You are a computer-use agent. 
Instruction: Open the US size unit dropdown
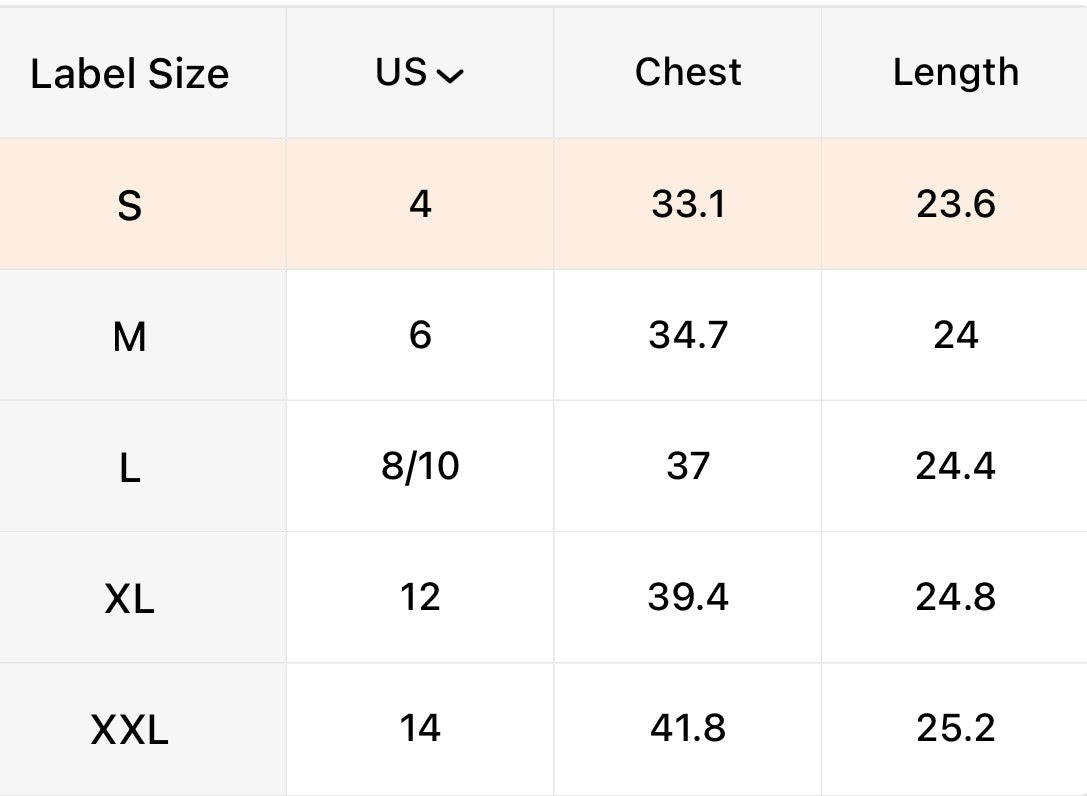[420, 73]
